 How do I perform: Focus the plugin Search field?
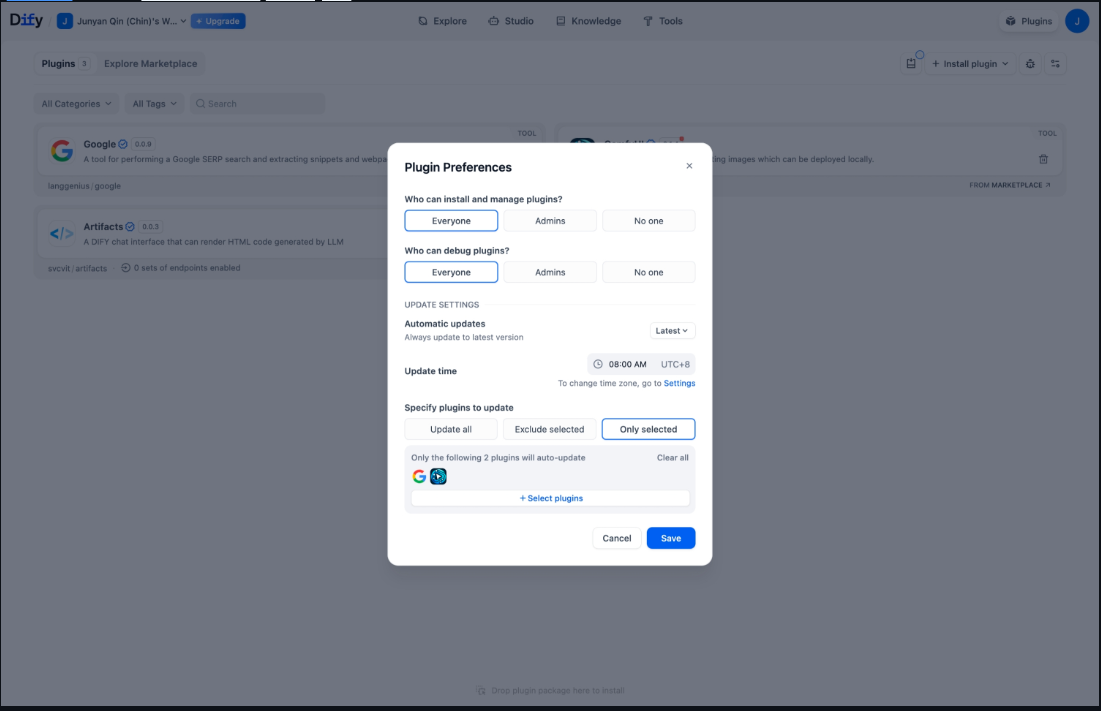(x=258, y=104)
